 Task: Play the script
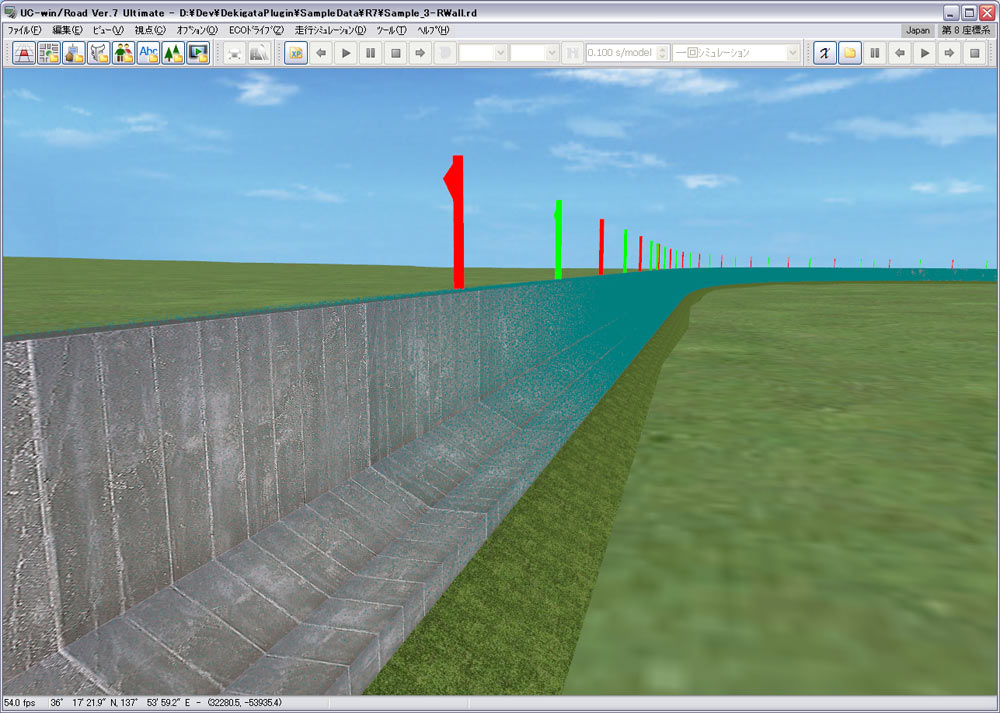924,53
